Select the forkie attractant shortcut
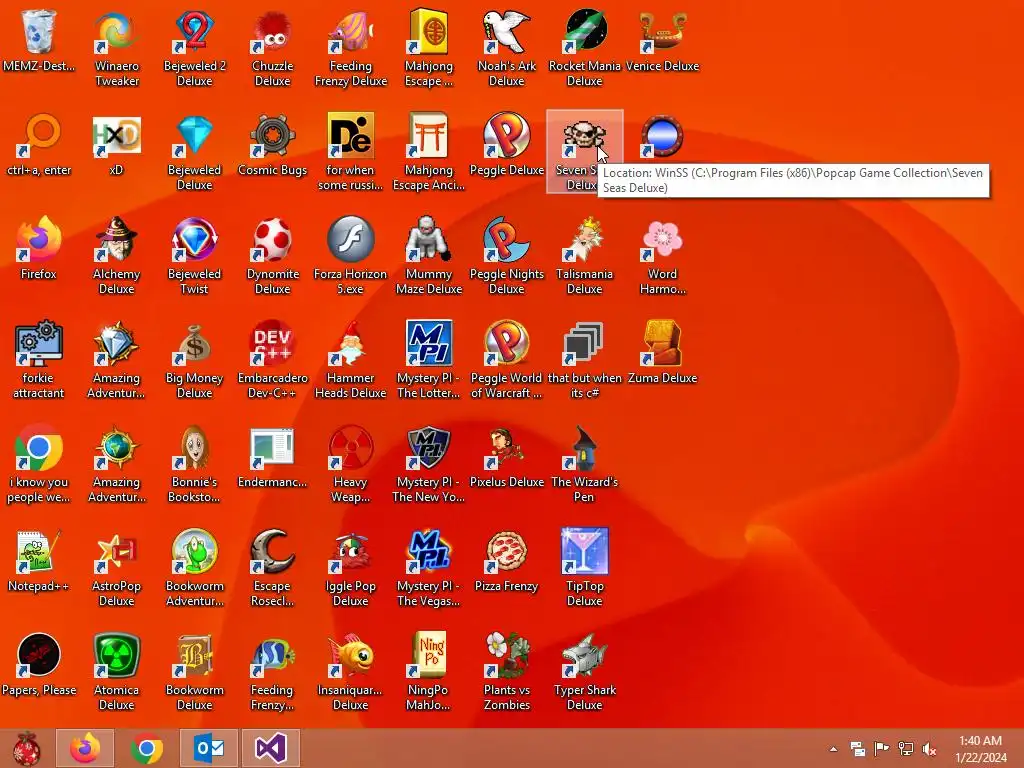This screenshot has height=768, width=1024. pos(39,343)
